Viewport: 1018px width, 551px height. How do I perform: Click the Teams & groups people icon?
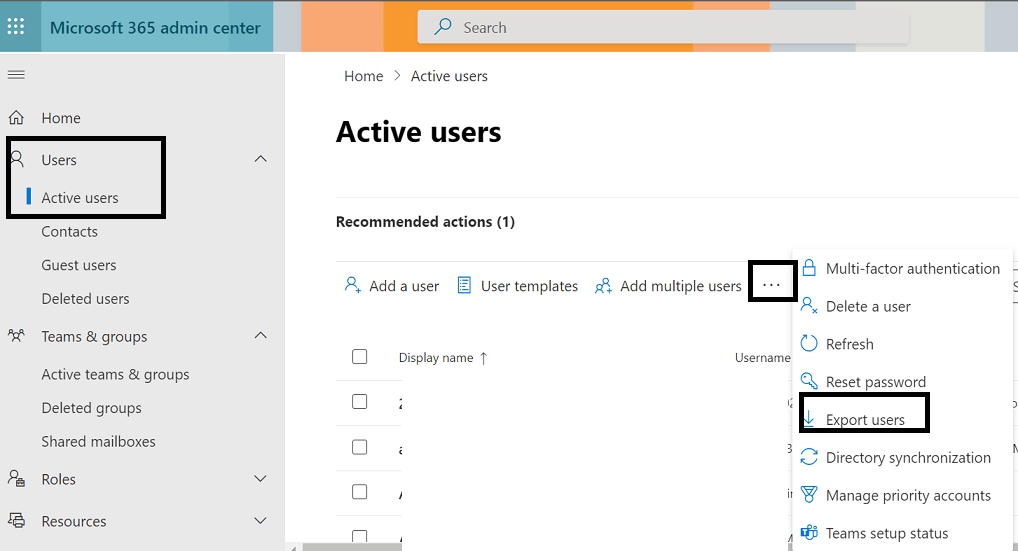(16, 336)
